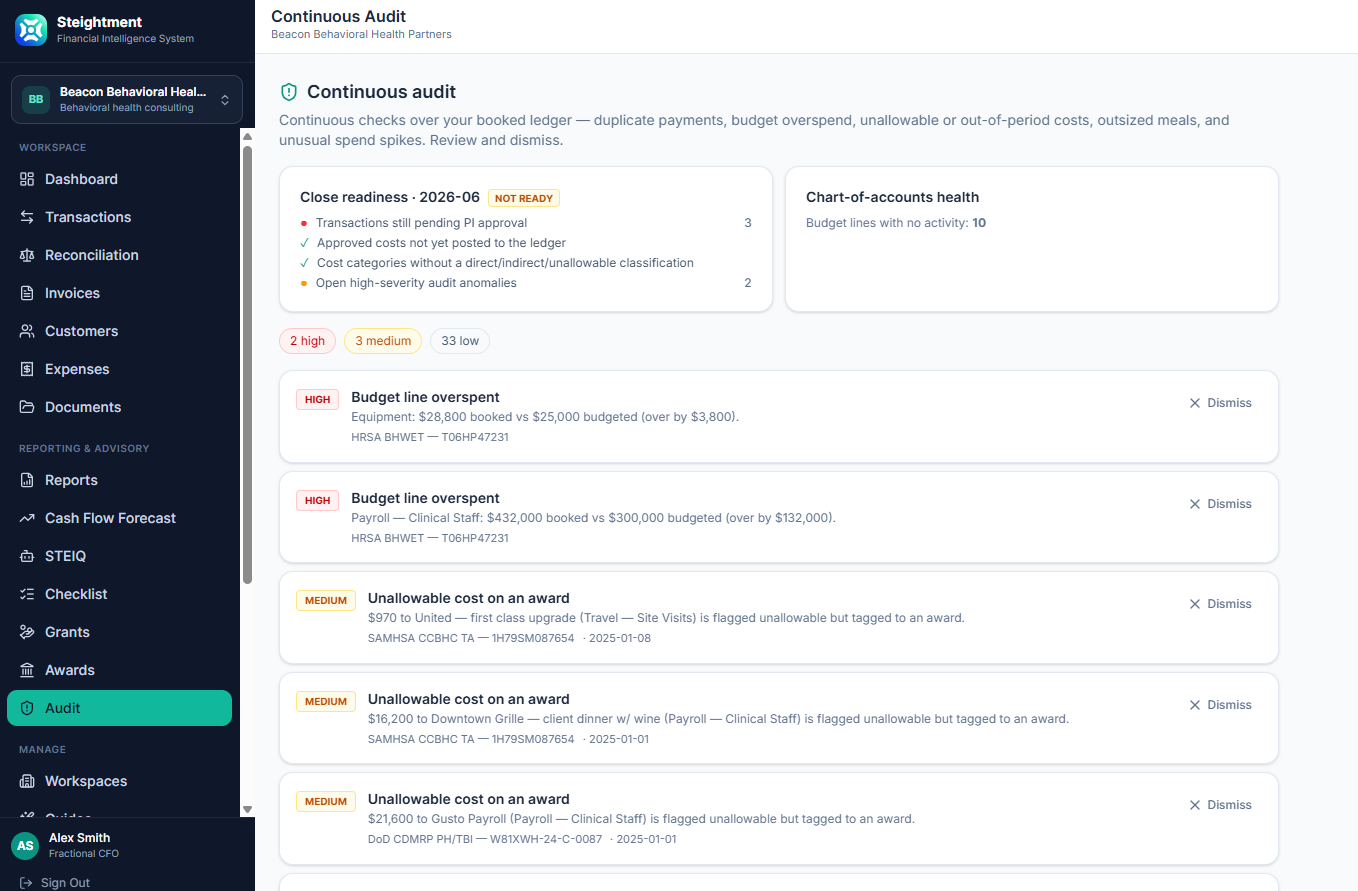Select the Awards menu item
This screenshot has width=1358, height=891.
[119, 670]
